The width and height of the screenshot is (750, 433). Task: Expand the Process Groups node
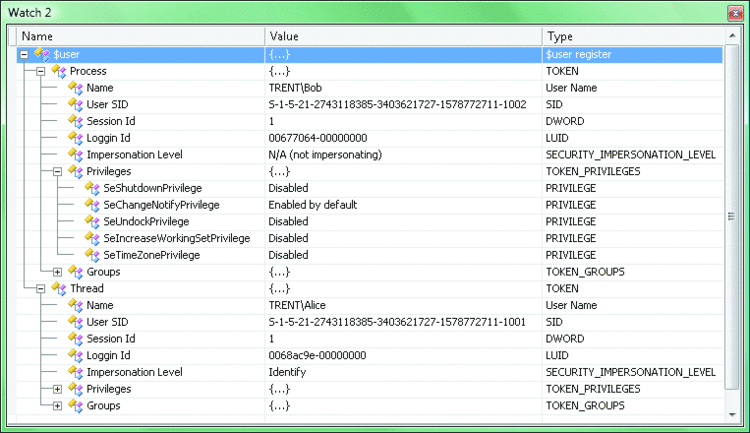57,272
